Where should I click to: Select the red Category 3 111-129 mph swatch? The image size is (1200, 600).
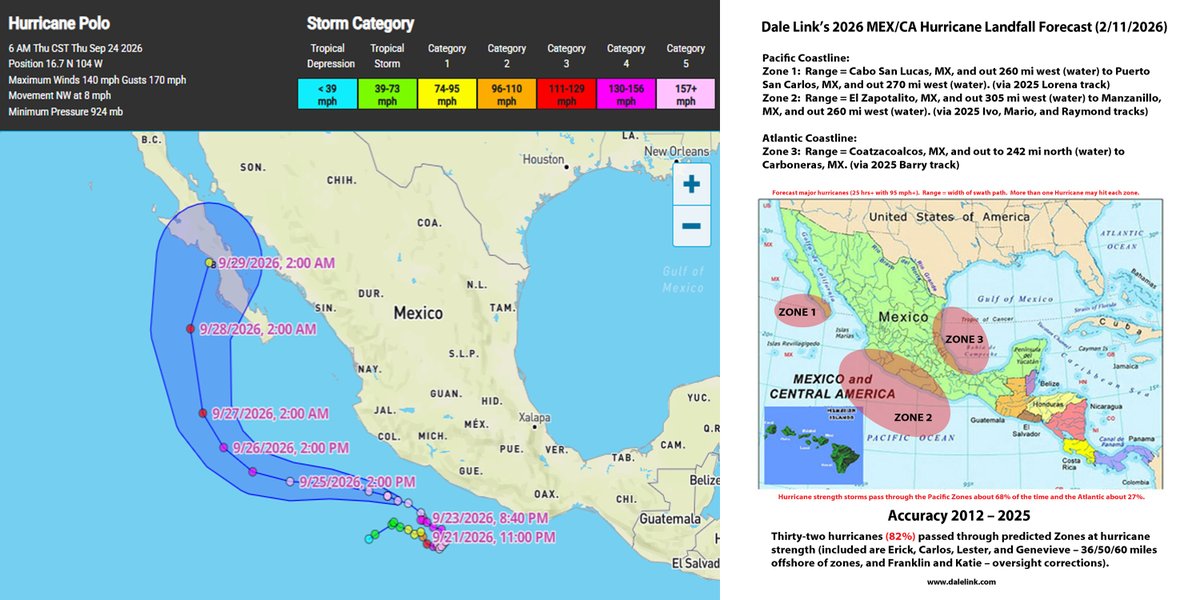coord(566,94)
